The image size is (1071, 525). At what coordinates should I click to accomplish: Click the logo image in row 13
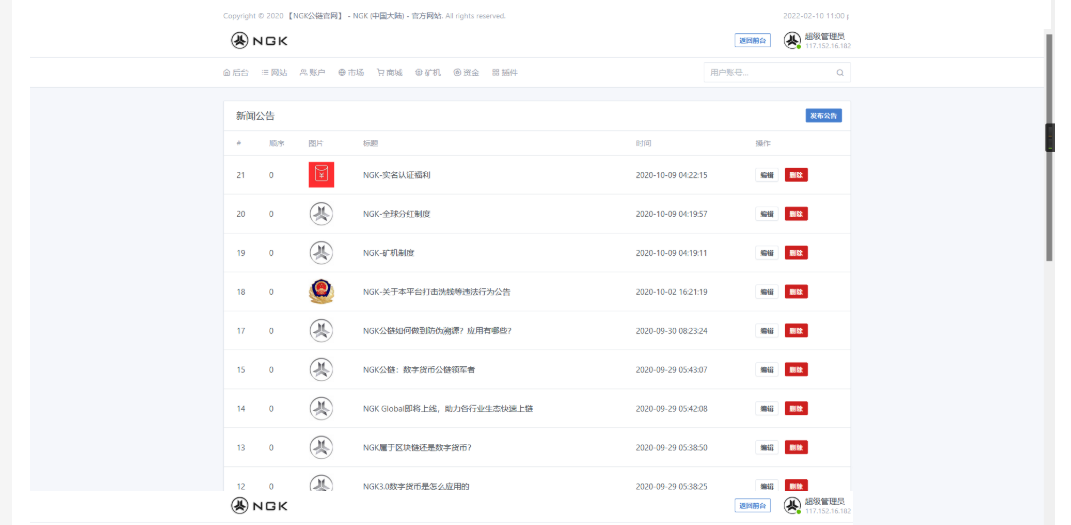point(321,447)
